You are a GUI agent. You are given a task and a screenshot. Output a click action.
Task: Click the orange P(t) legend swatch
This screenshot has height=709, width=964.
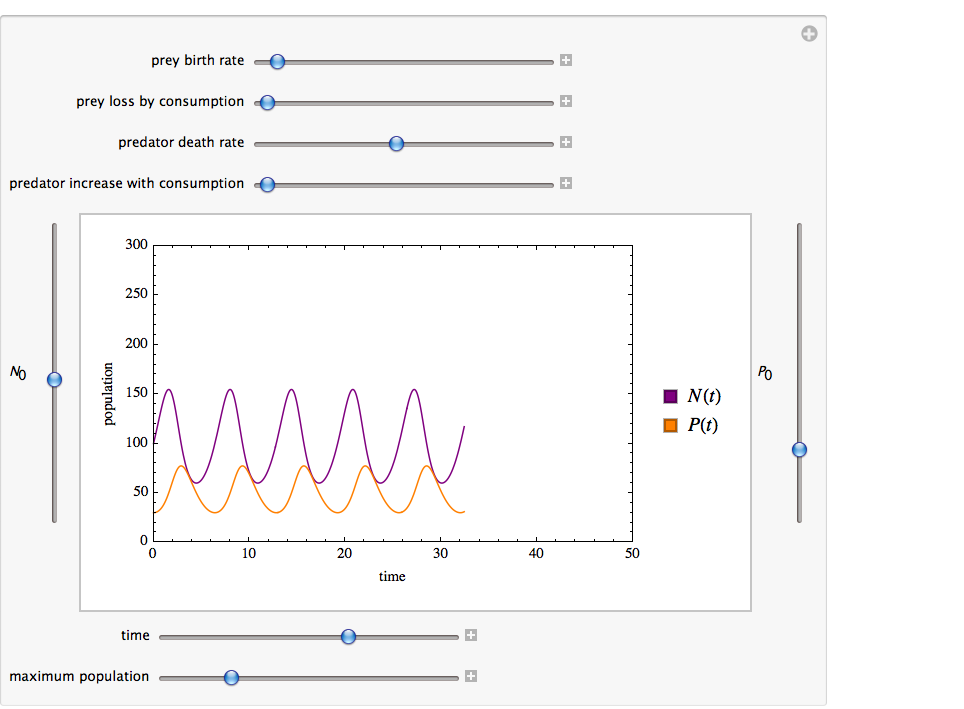671,426
